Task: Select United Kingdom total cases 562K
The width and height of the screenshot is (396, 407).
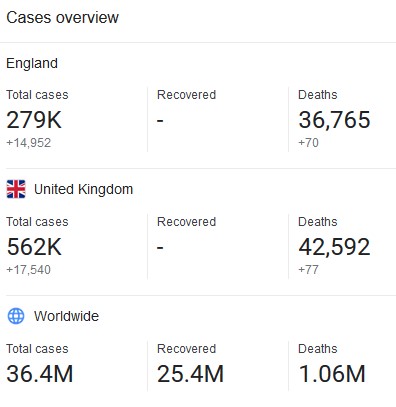Action: pyautogui.click(x=34, y=247)
